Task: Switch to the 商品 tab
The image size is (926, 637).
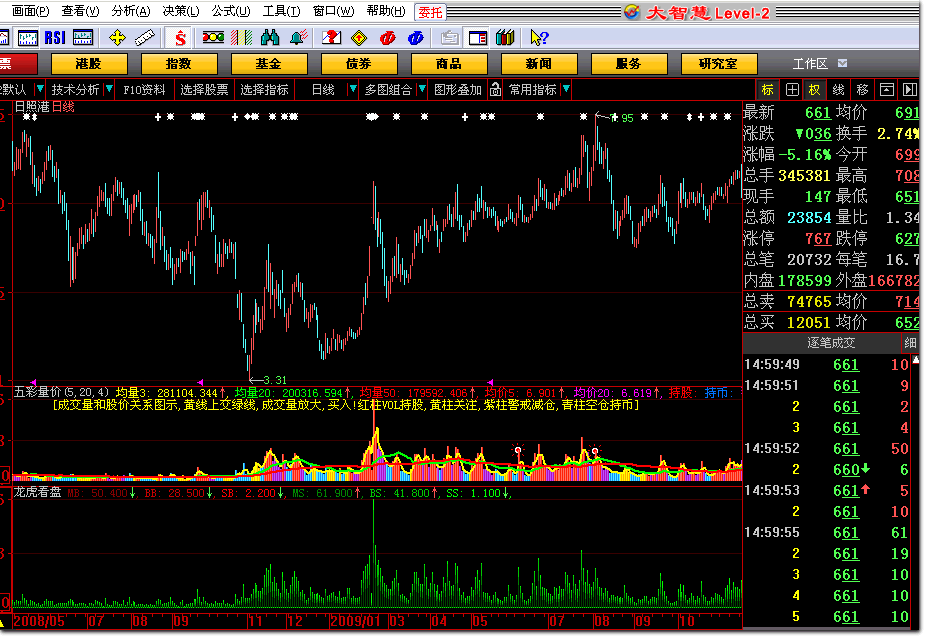Action: tap(449, 63)
